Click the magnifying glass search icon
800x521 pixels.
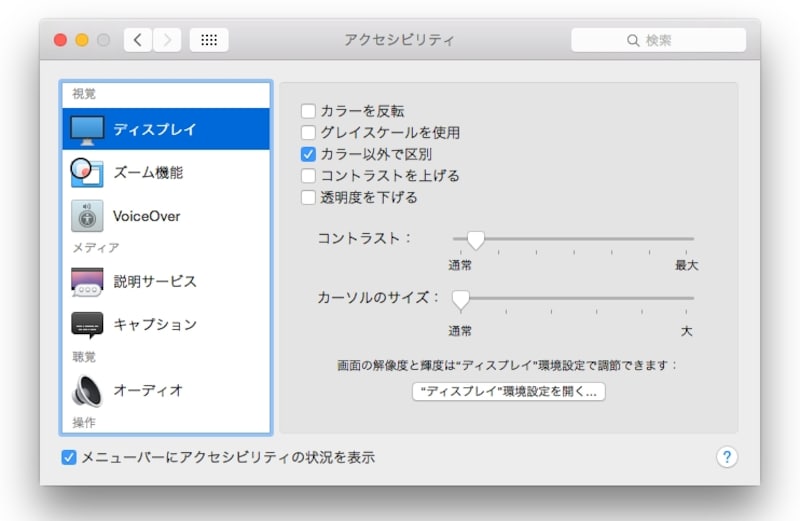[x=633, y=40]
